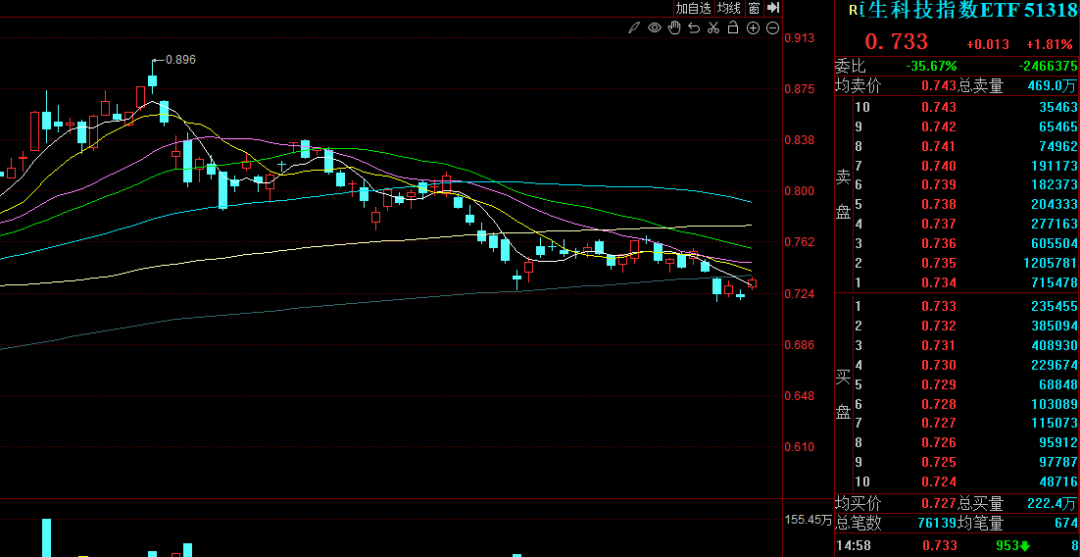1080x557 pixels.
Task: Select the pen drawing tool icon
Action: click(x=635, y=28)
